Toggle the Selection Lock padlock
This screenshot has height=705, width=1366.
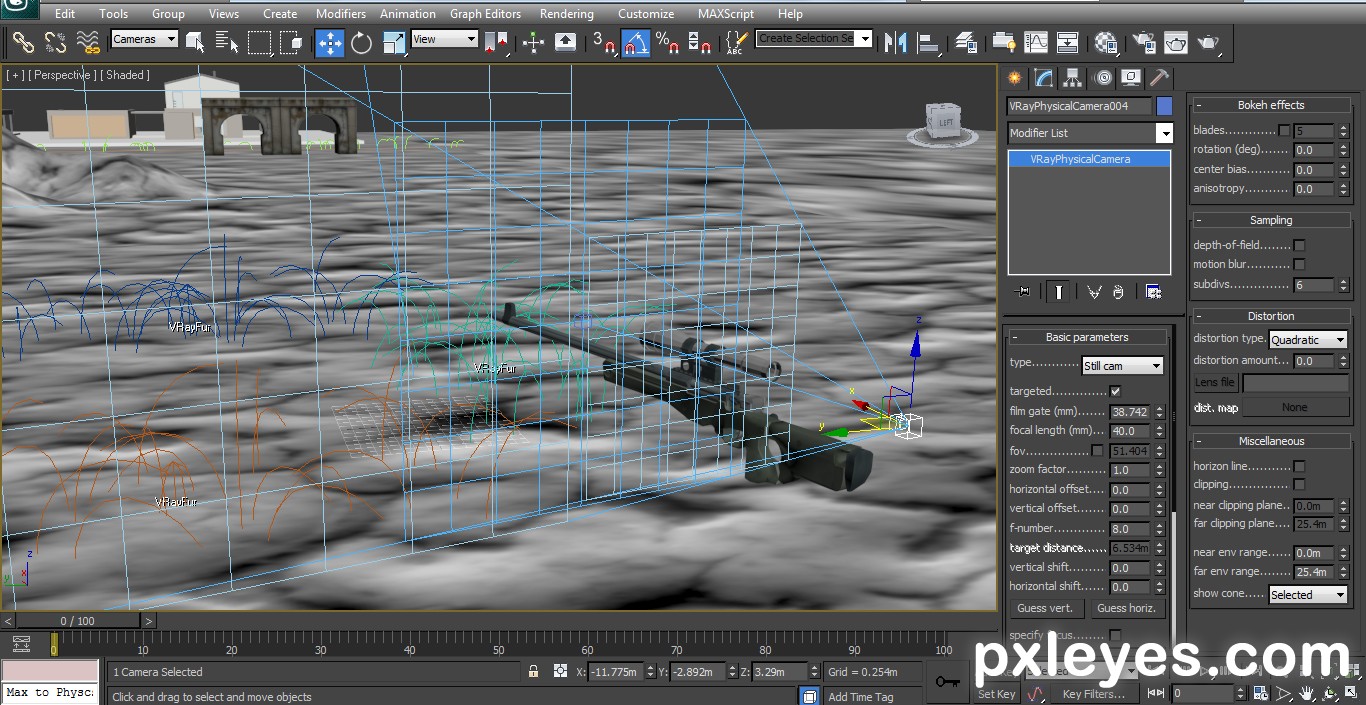534,672
